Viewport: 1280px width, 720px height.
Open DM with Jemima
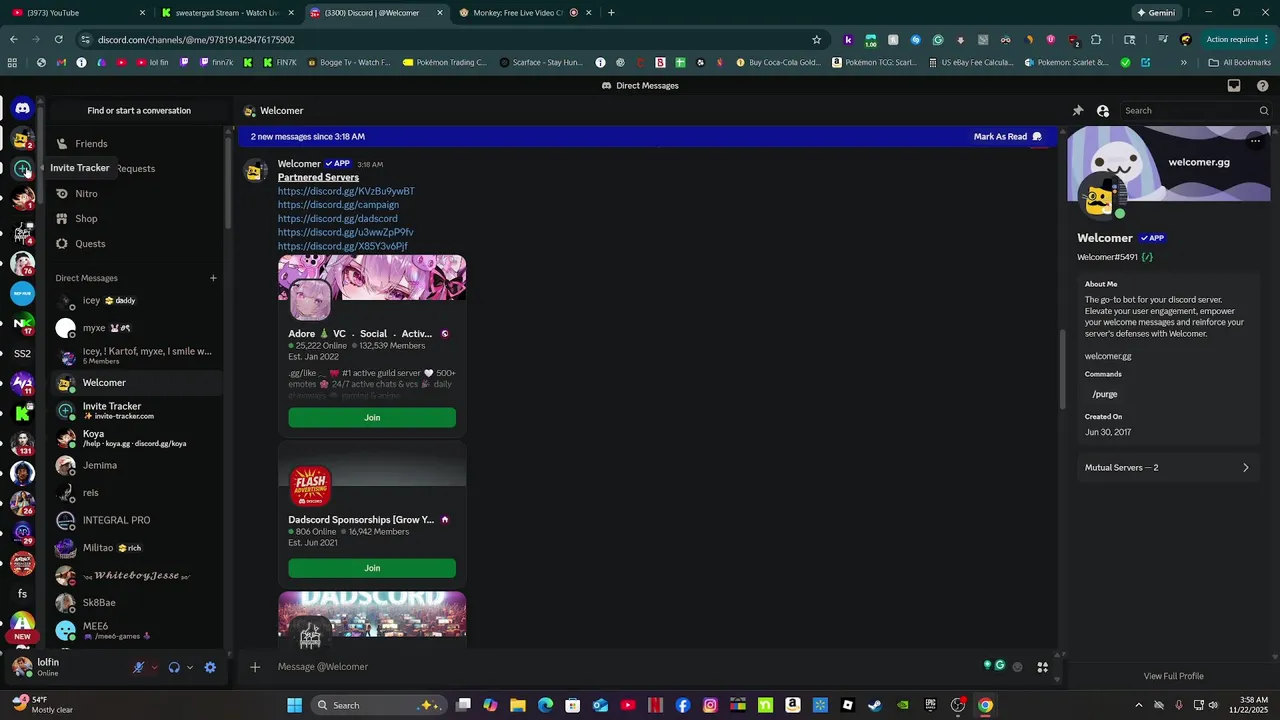tap(138, 466)
